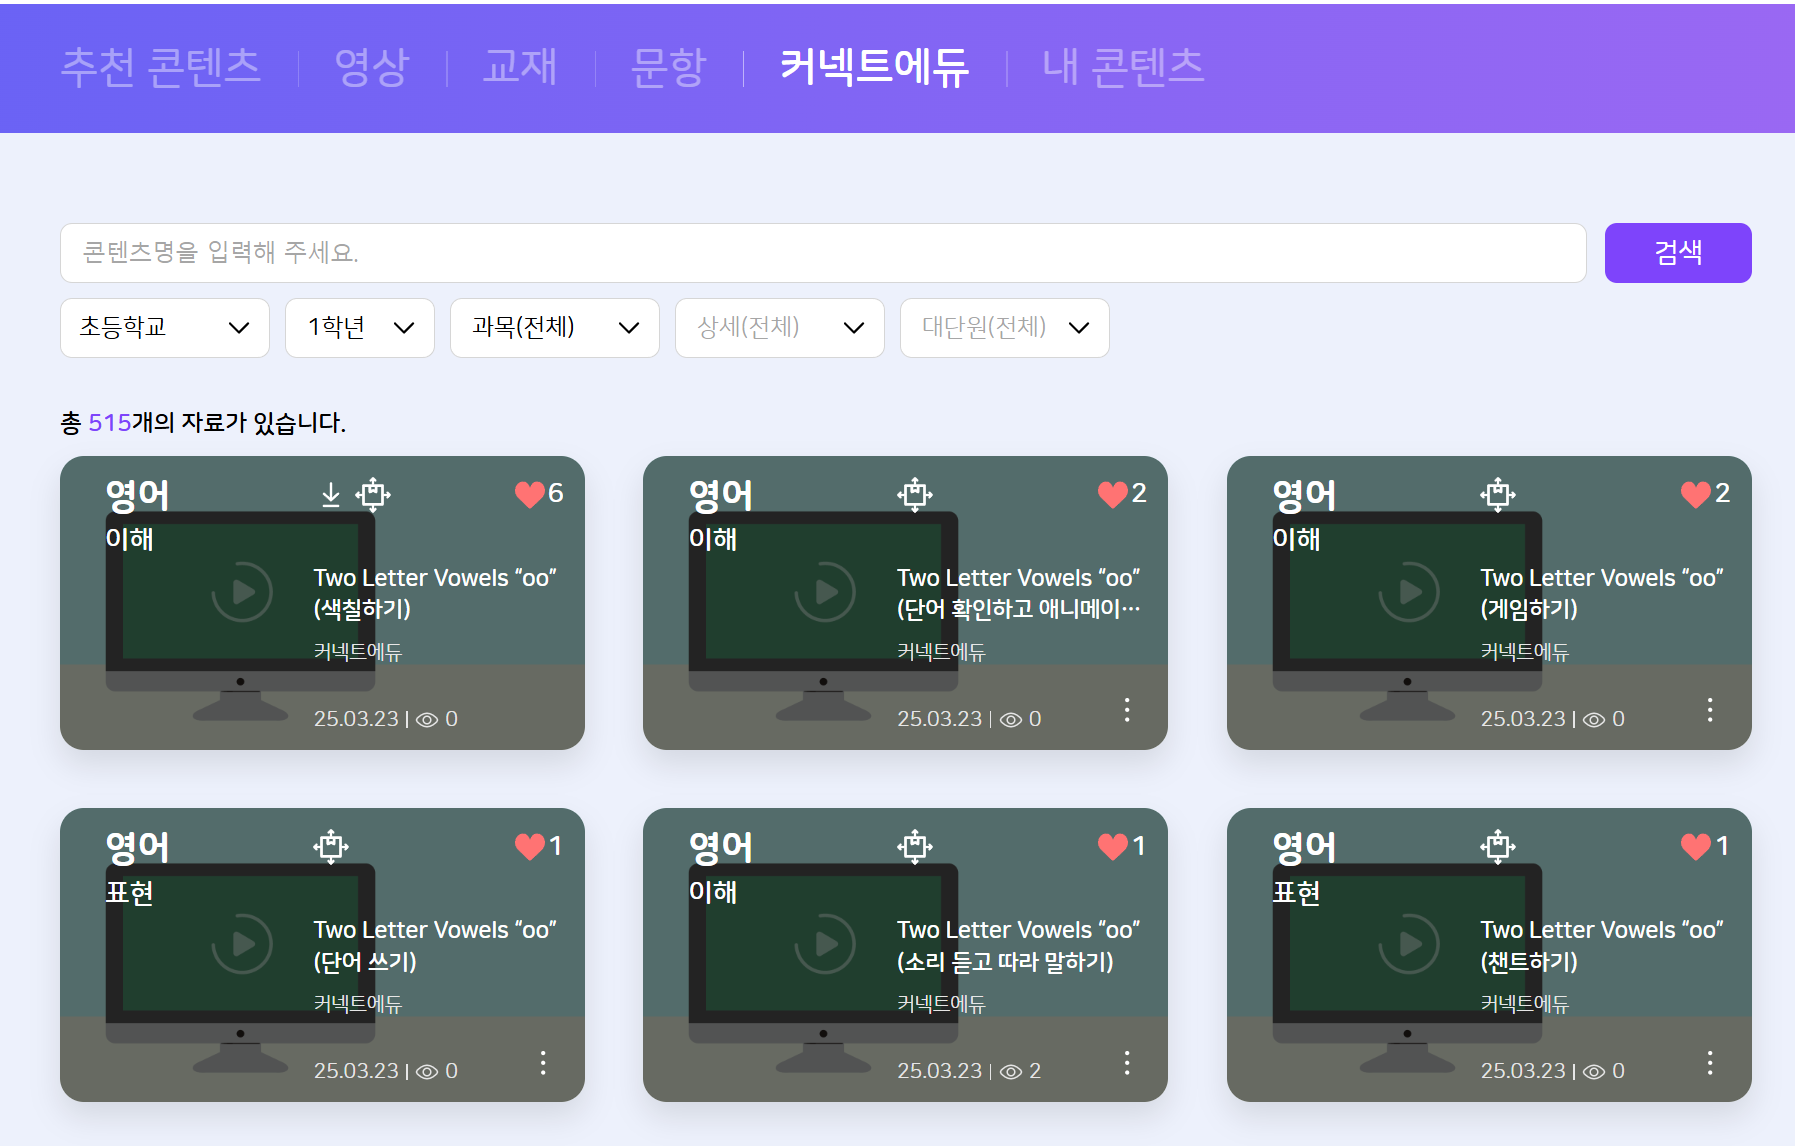Click the move icon on the 단어 쓰기 card
The width and height of the screenshot is (1795, 1146).
[x=331, y=846]
